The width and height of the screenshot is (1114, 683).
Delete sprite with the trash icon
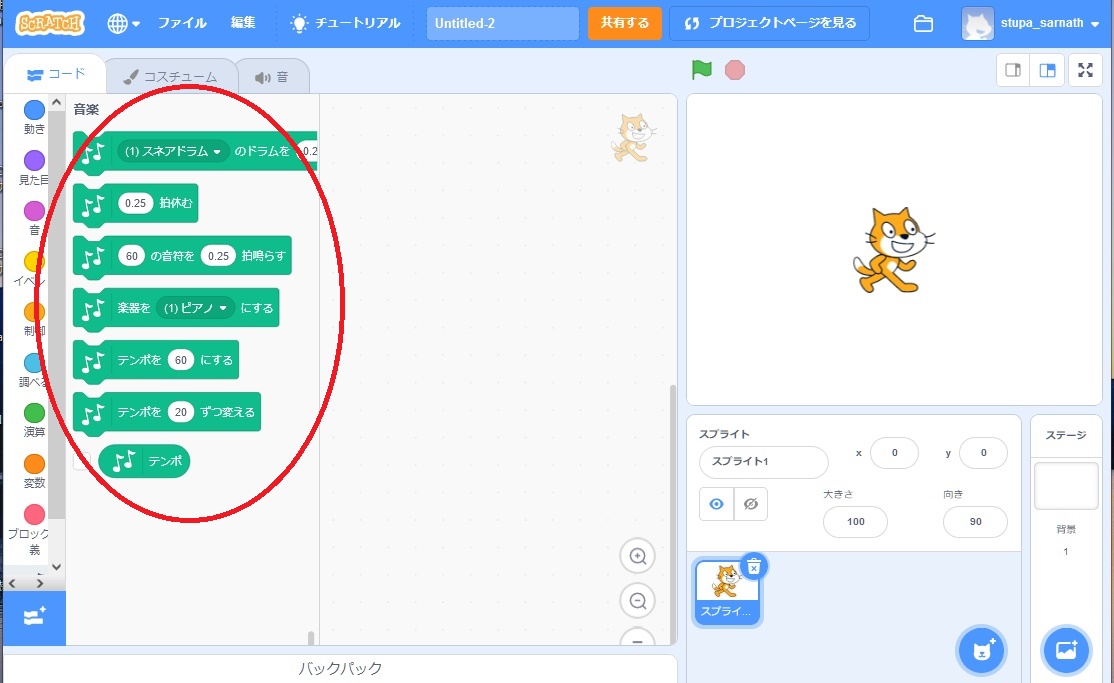coord(754,567)
